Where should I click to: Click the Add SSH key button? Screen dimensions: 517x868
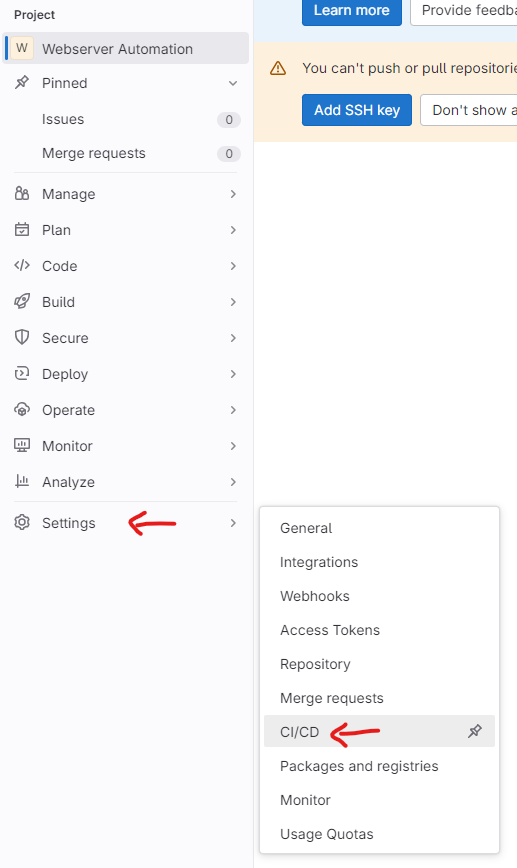(357, 110)
